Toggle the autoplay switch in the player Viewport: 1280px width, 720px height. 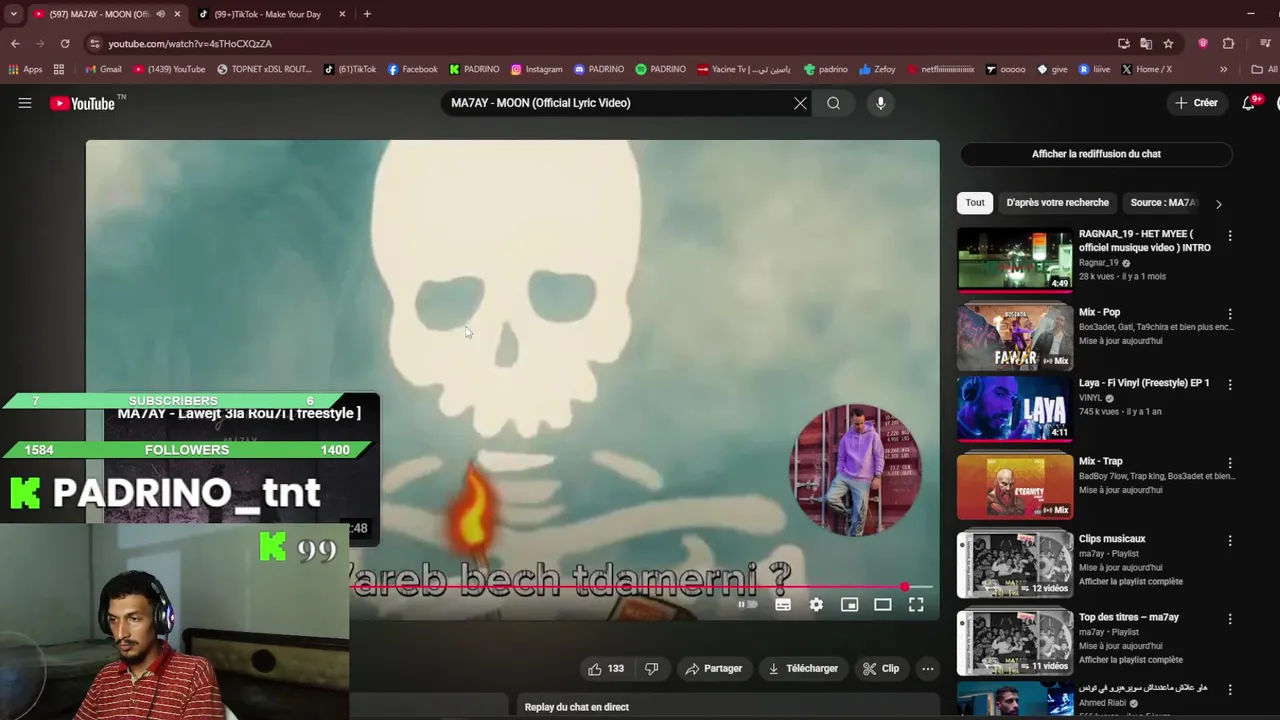click(746, 604)
